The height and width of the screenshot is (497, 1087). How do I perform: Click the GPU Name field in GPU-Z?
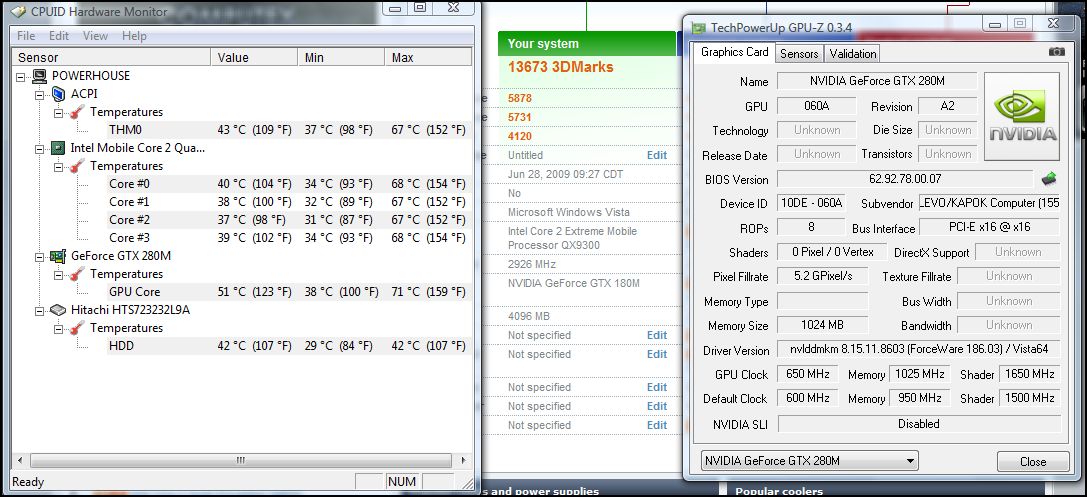[877, 81]
